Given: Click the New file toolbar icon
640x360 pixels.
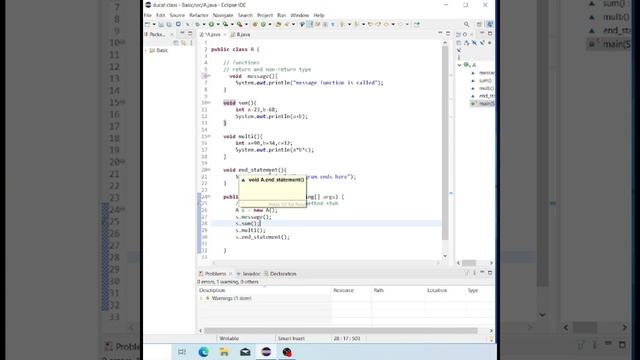Looking at the screenshot, I should pyautogui.click(x=147, y=24).
